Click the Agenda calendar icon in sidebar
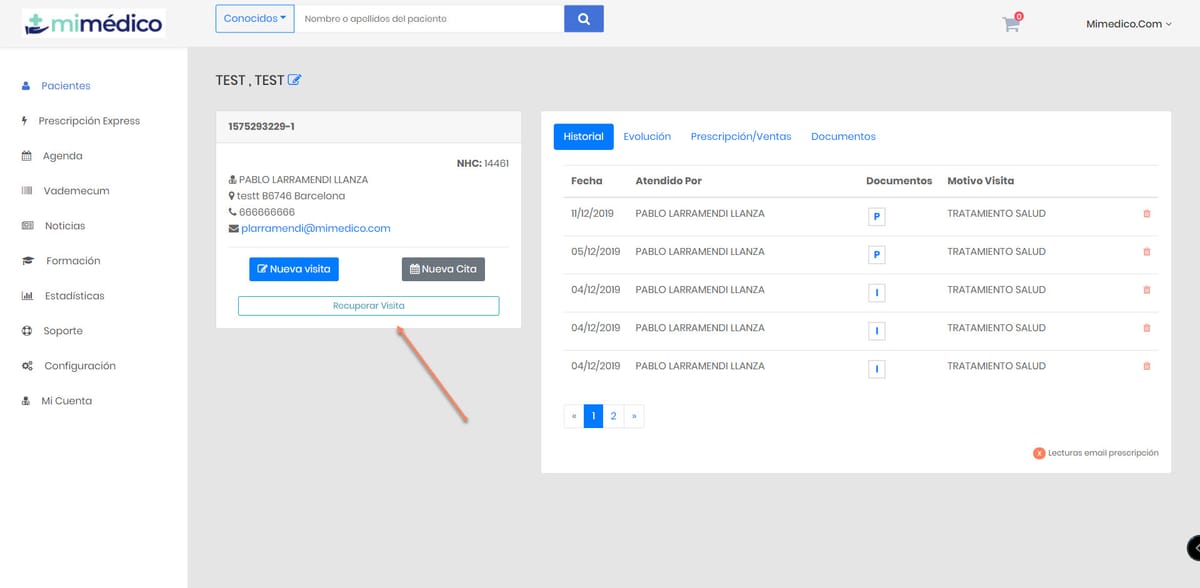1200x588 pixels. 27,156
